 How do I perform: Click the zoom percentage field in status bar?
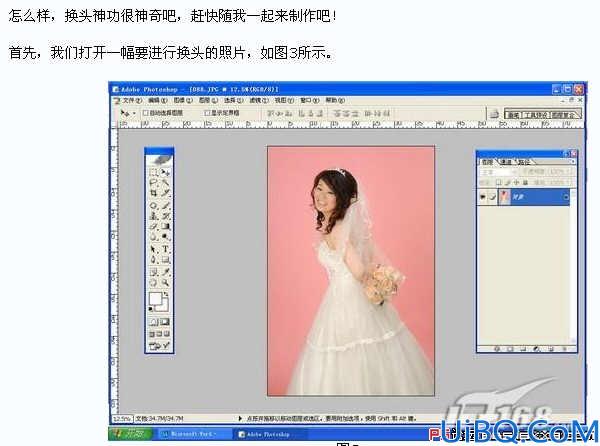pos(122,418)
